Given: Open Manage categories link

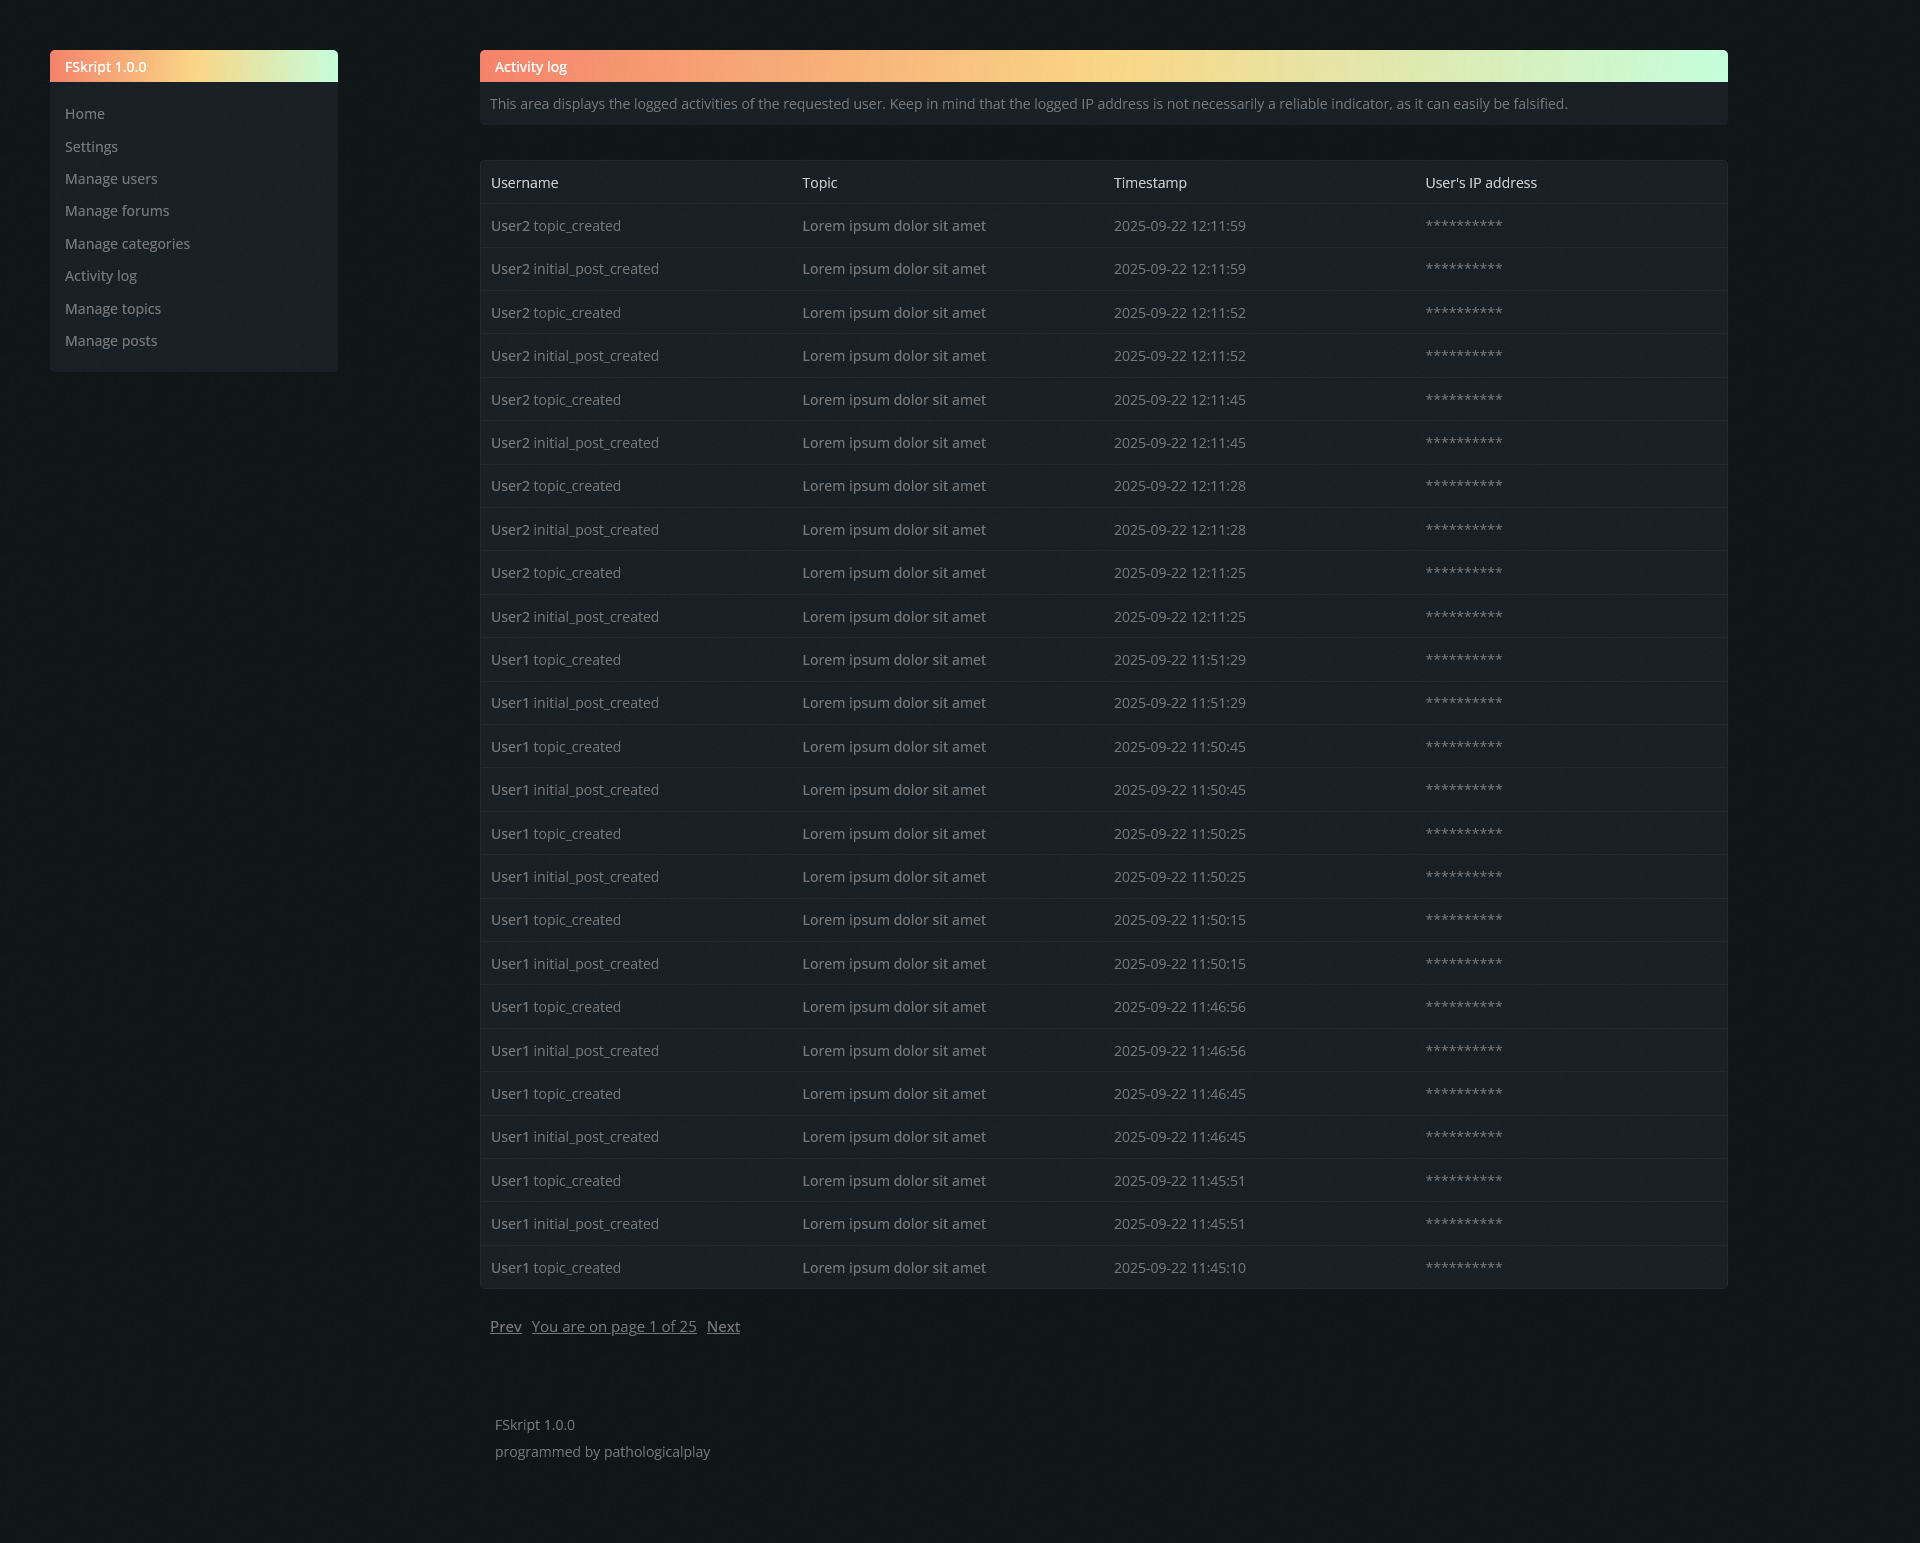Looking at the screenshot, I should [x=127, y=244].
